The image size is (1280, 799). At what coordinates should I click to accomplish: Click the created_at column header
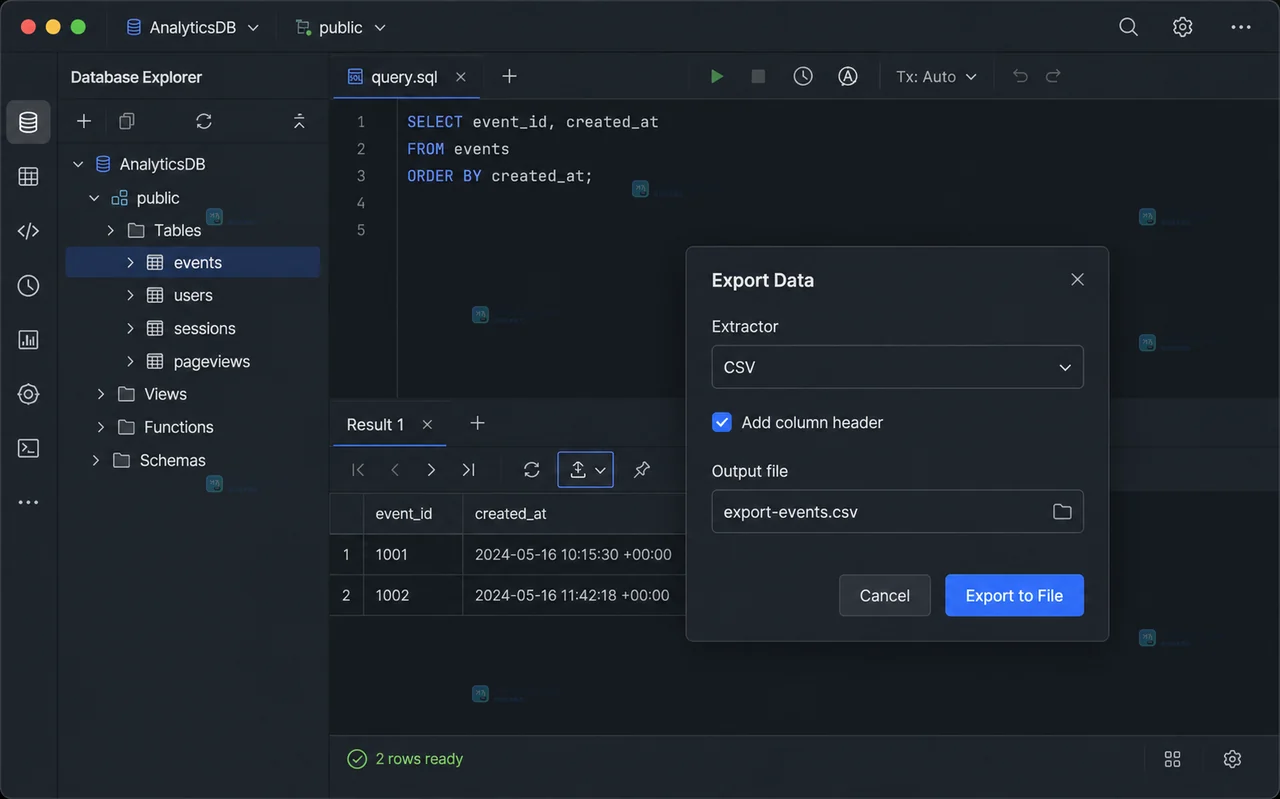574,513
